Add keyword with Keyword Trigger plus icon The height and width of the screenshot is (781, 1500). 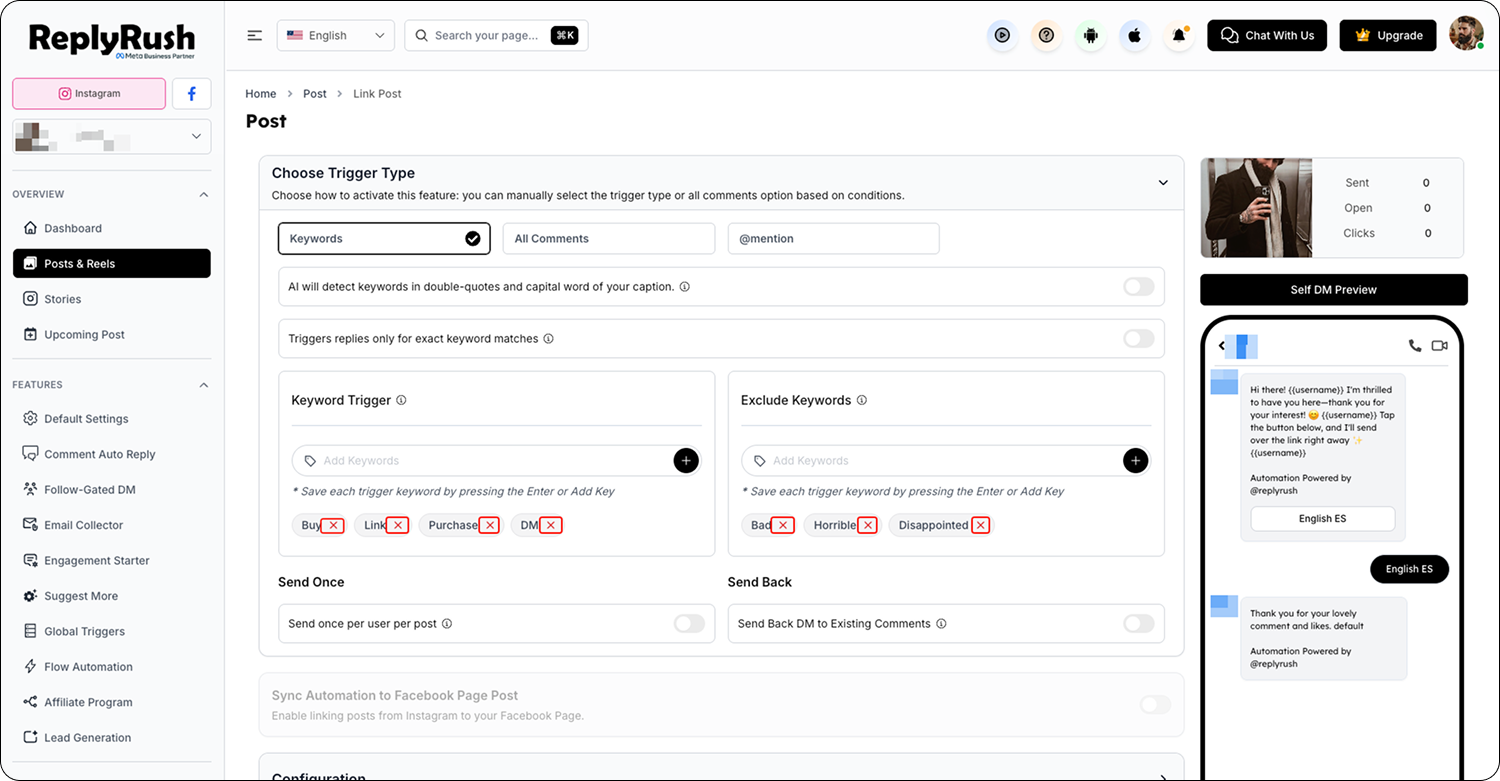pyautogui.click(x=686, y=461)
